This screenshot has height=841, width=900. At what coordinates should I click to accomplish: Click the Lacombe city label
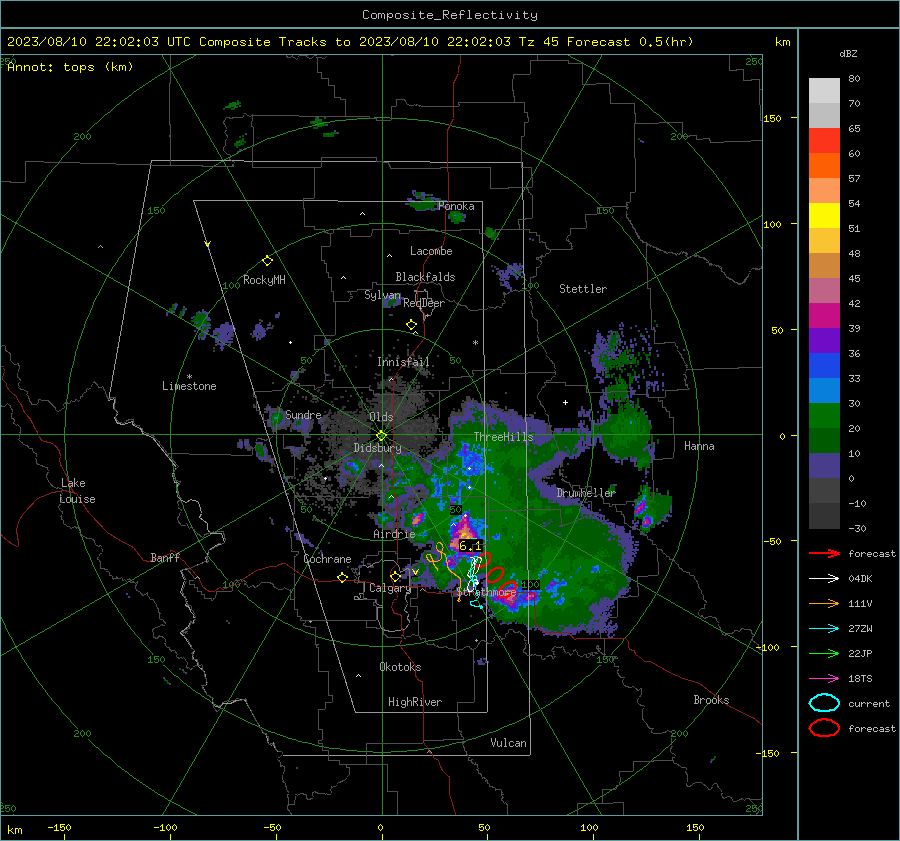click(431, 251)
